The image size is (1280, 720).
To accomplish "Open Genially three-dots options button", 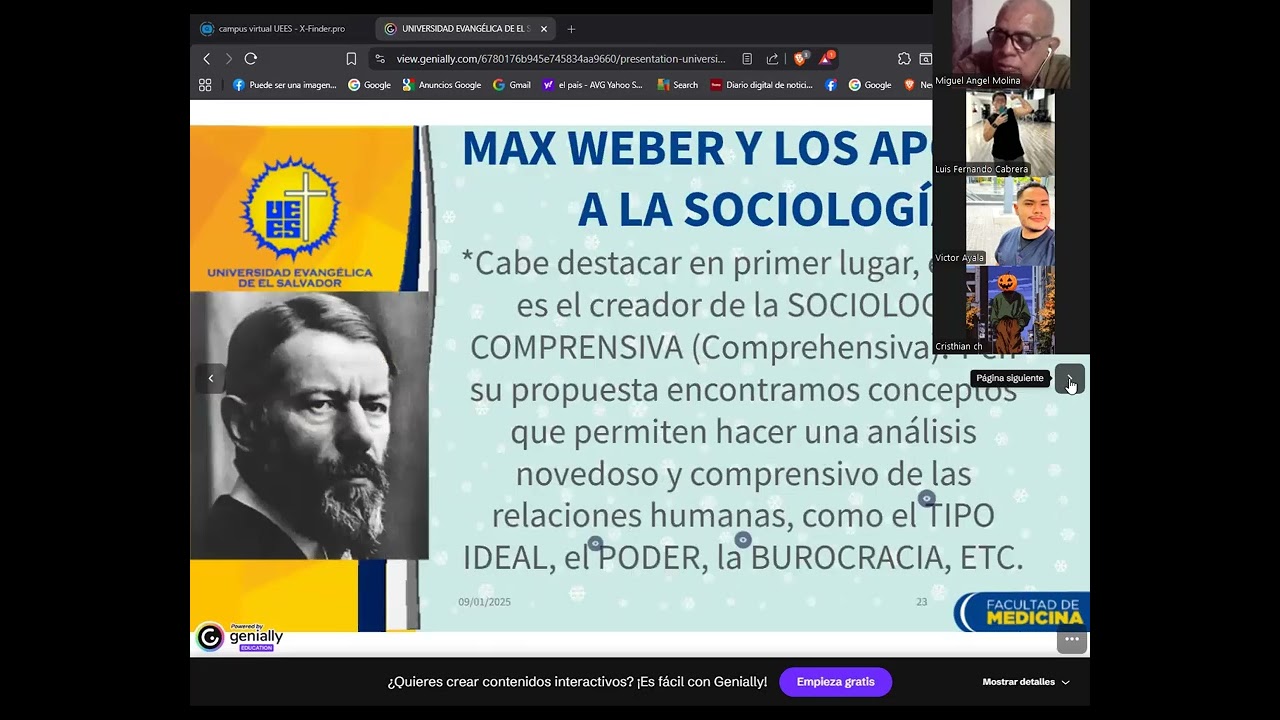I will point(1071,639).
